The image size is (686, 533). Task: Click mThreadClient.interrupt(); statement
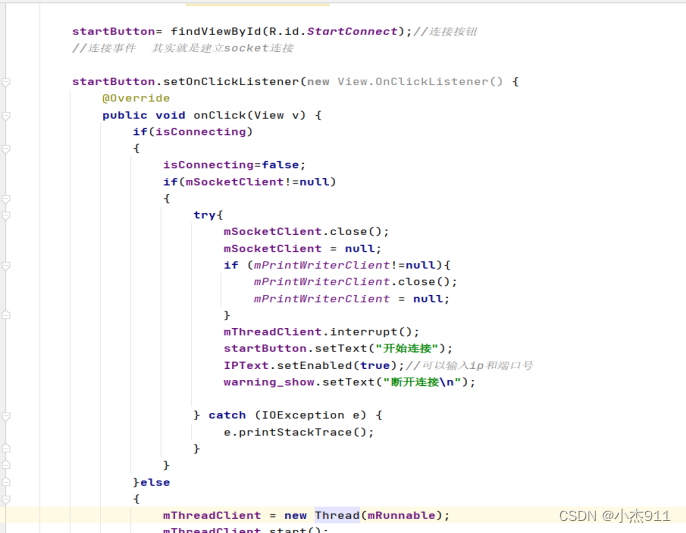coord(322,332)
